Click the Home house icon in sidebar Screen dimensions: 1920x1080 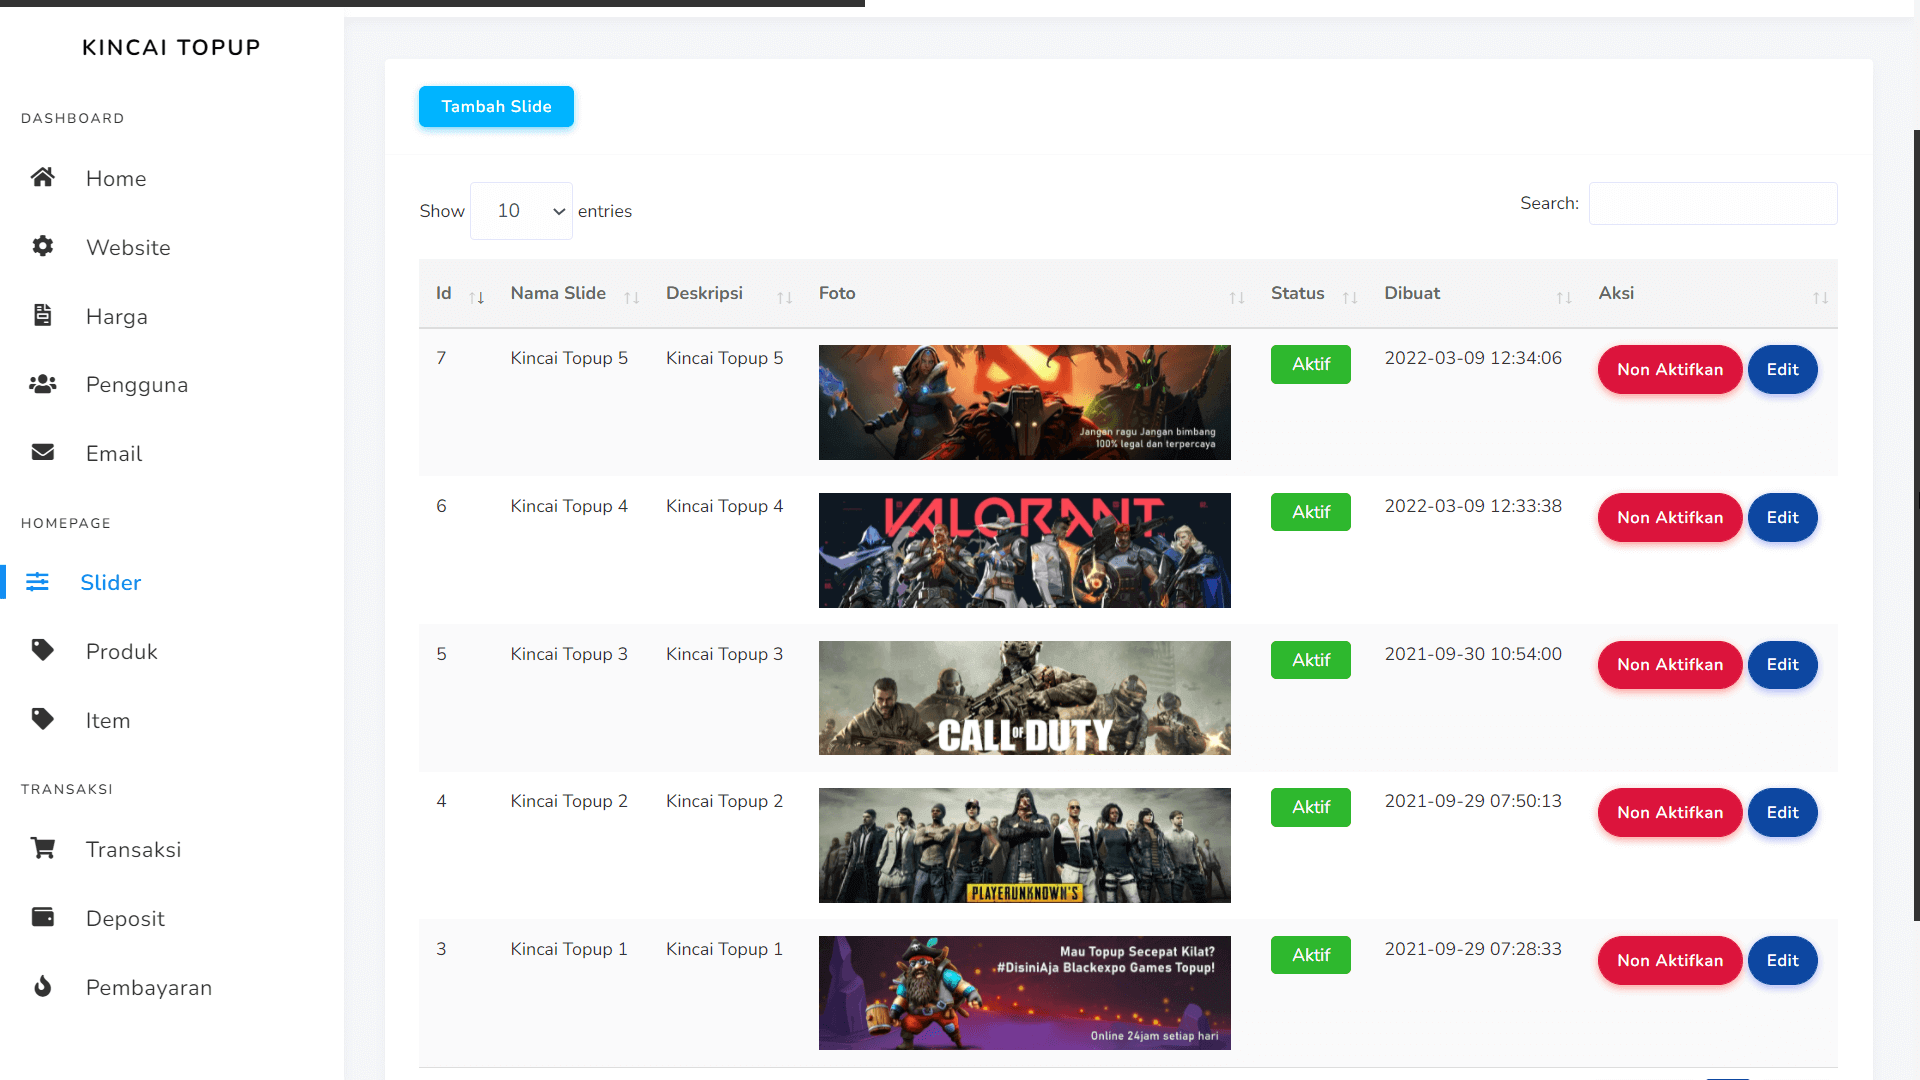coord(42,178)
